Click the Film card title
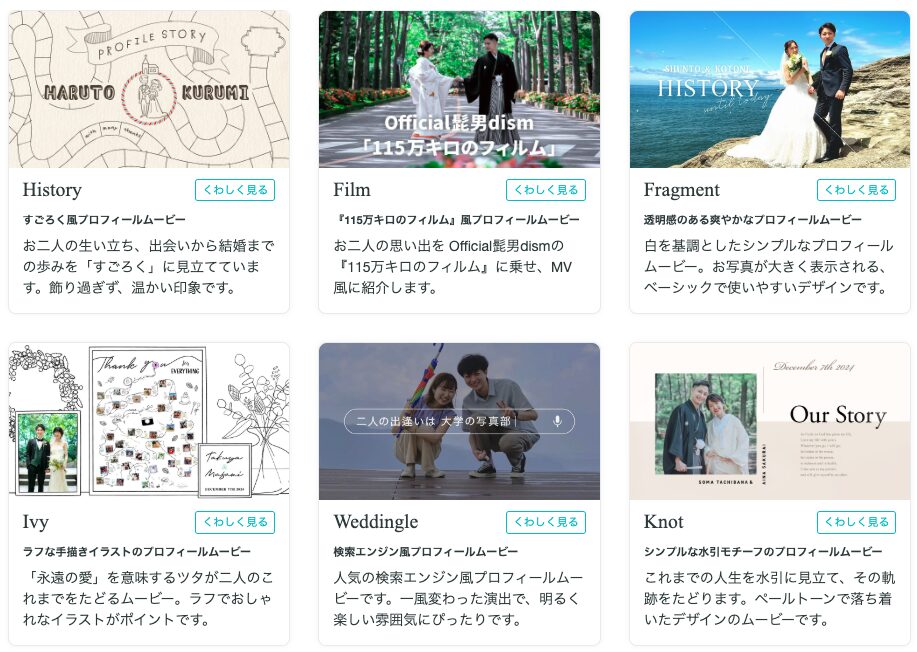This screenshot has width=917, height=652. pyautogui.click(x=352, y=190)
